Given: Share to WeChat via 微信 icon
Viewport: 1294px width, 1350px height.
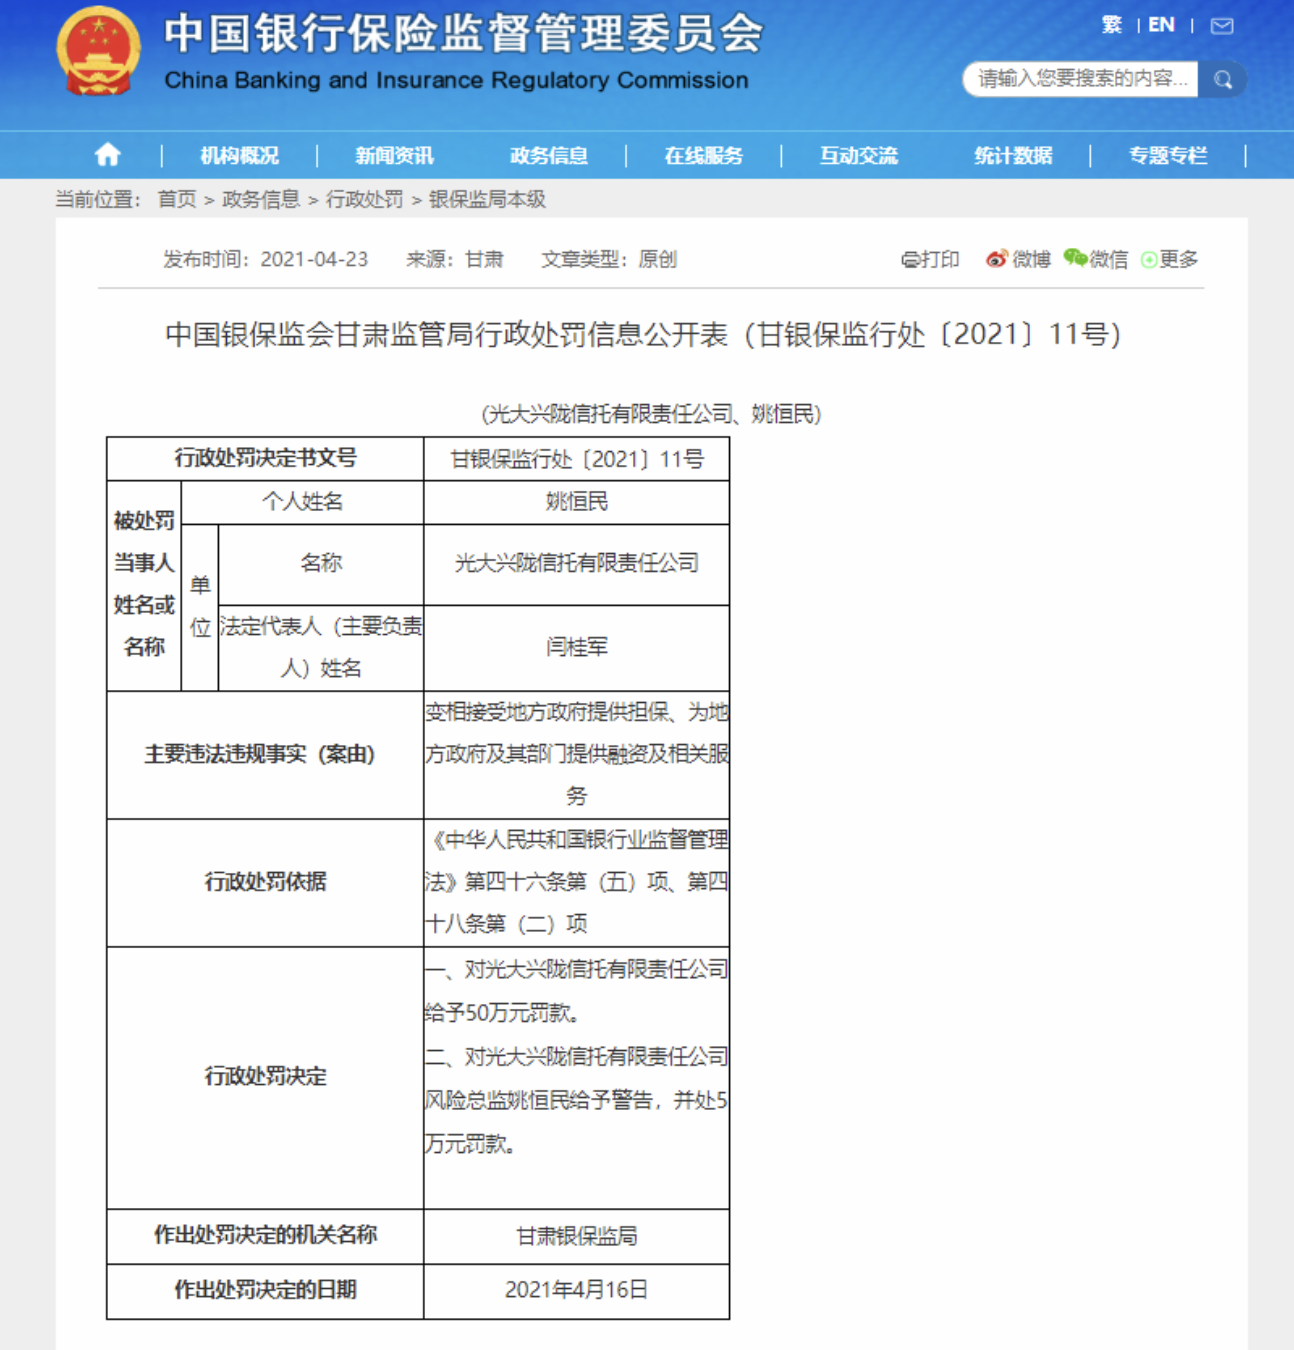Looking at the screenshot, I should click(1096, 260).
